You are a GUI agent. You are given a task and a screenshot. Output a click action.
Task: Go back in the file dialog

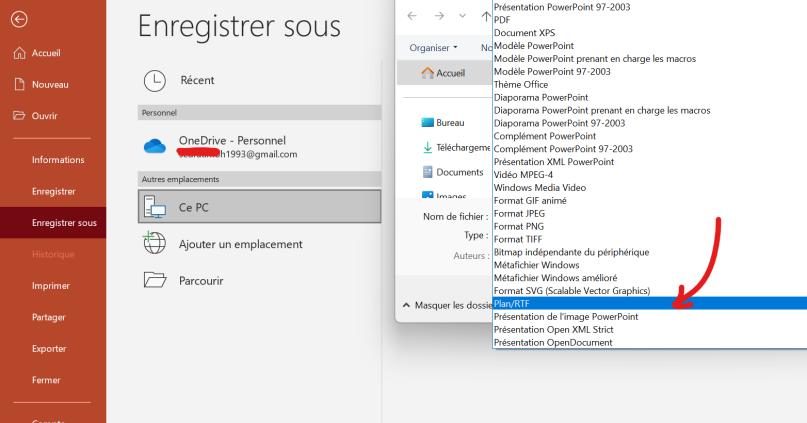[x=412, y=16]
